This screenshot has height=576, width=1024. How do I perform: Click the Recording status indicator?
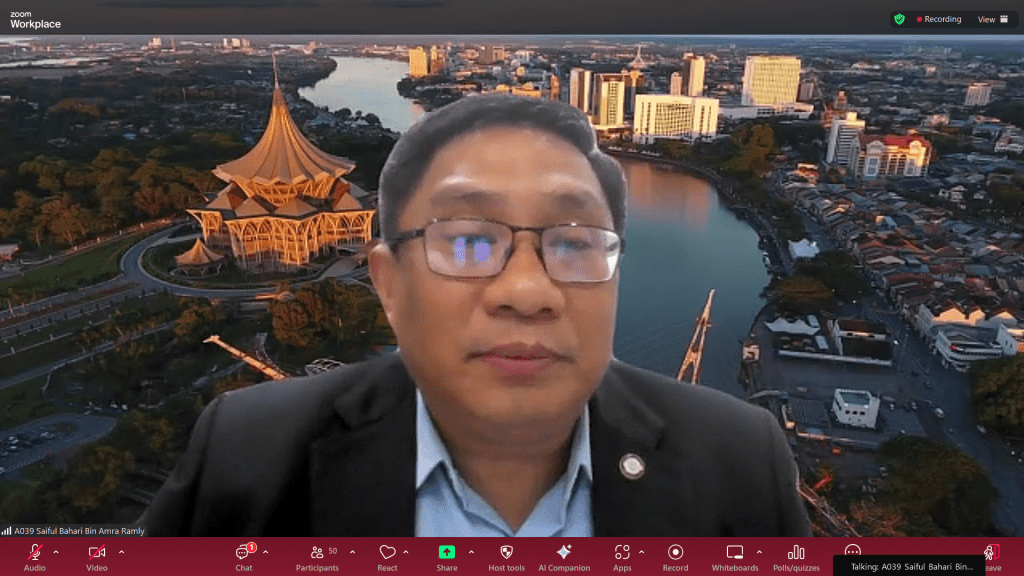coord(939,19)
